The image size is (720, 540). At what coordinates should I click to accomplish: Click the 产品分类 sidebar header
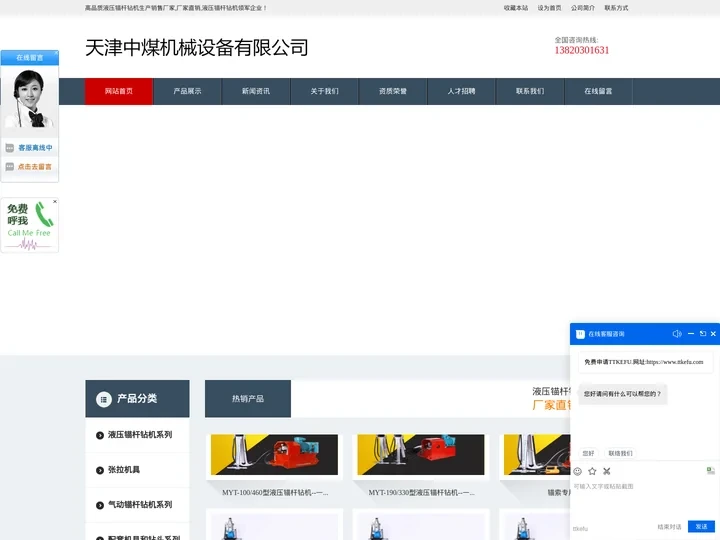point(137,399)
